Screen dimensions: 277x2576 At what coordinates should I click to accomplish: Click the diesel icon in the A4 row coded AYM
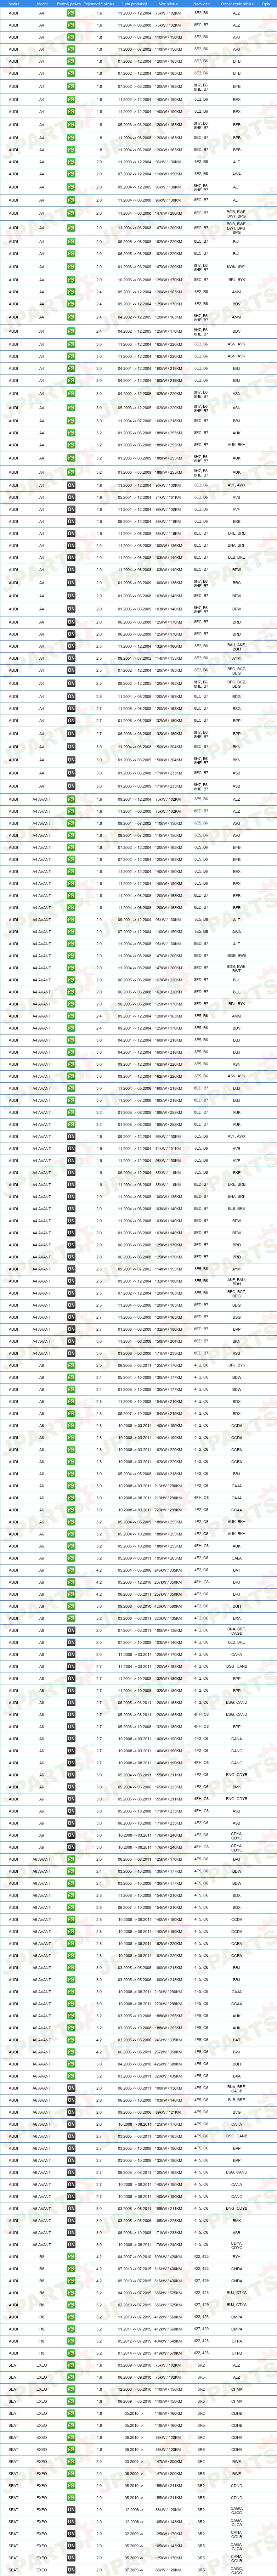(71, 658)
